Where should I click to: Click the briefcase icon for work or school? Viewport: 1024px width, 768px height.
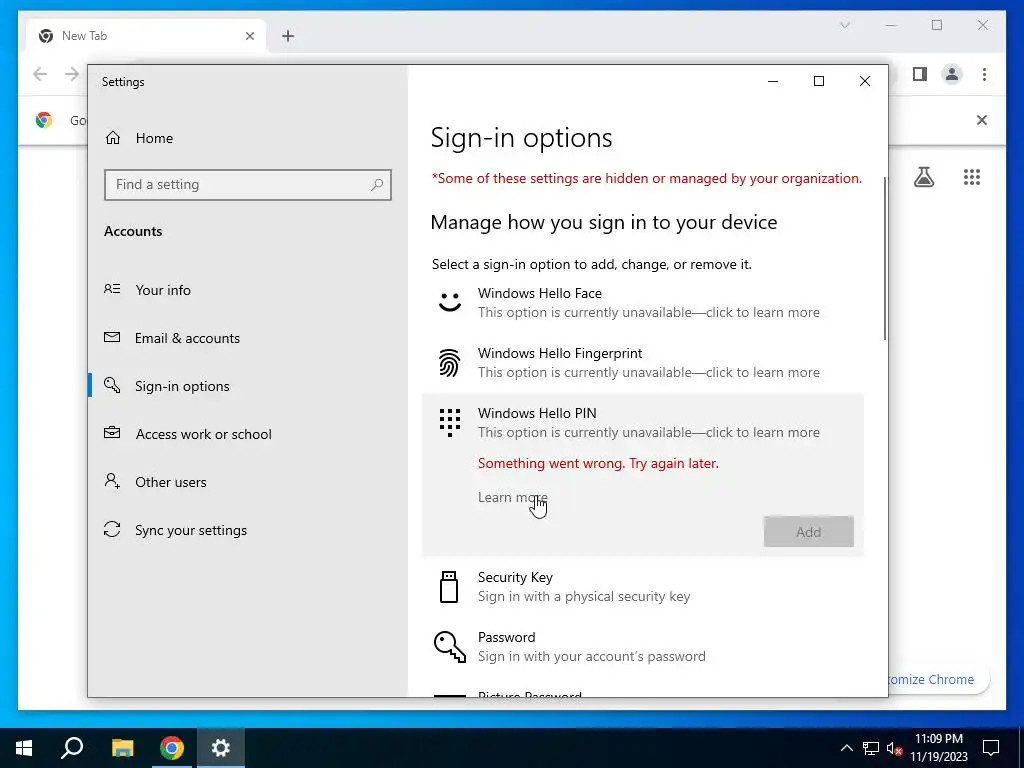[x=112, y=432]
